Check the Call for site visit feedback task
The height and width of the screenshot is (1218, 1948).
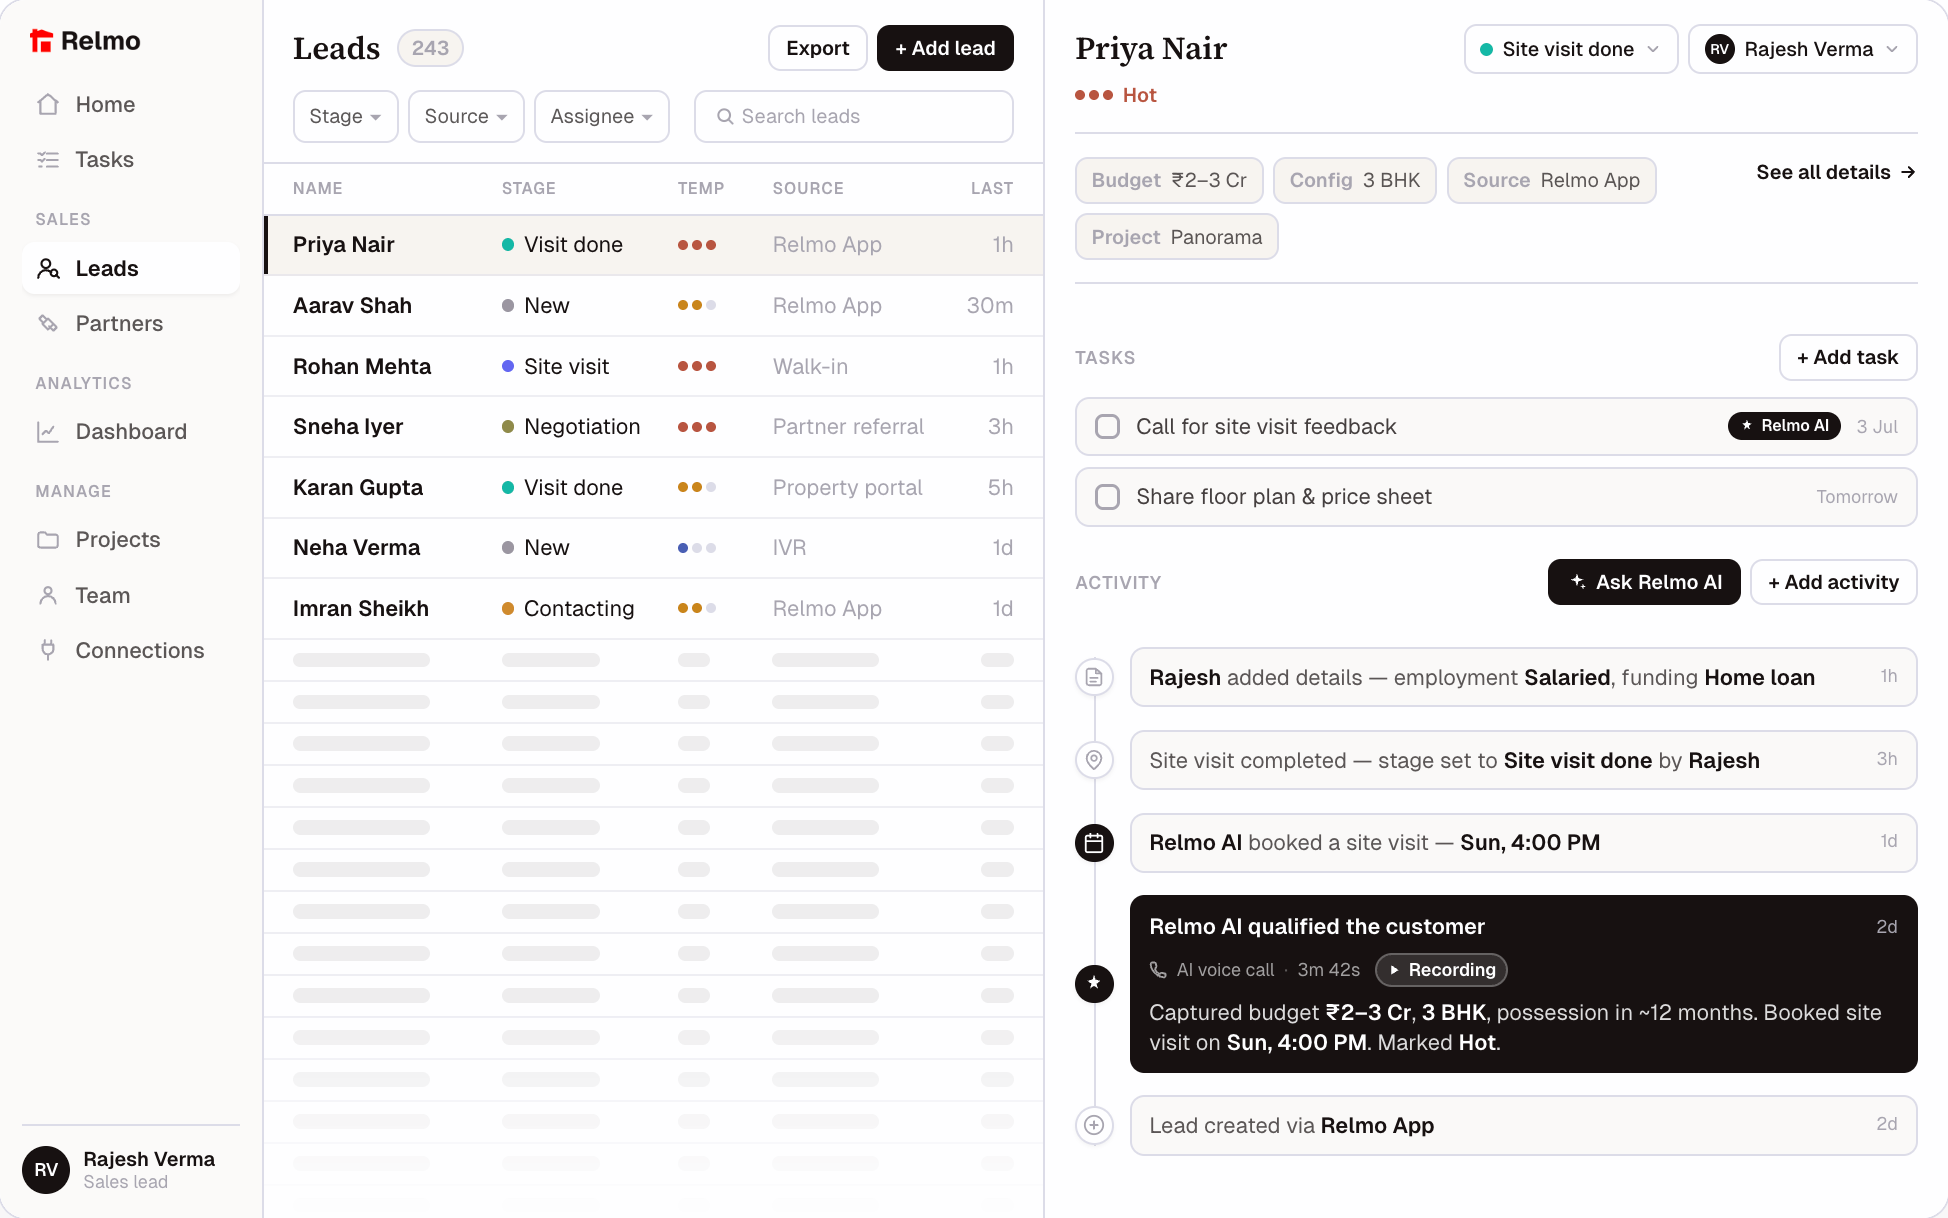click(1107, 427)
